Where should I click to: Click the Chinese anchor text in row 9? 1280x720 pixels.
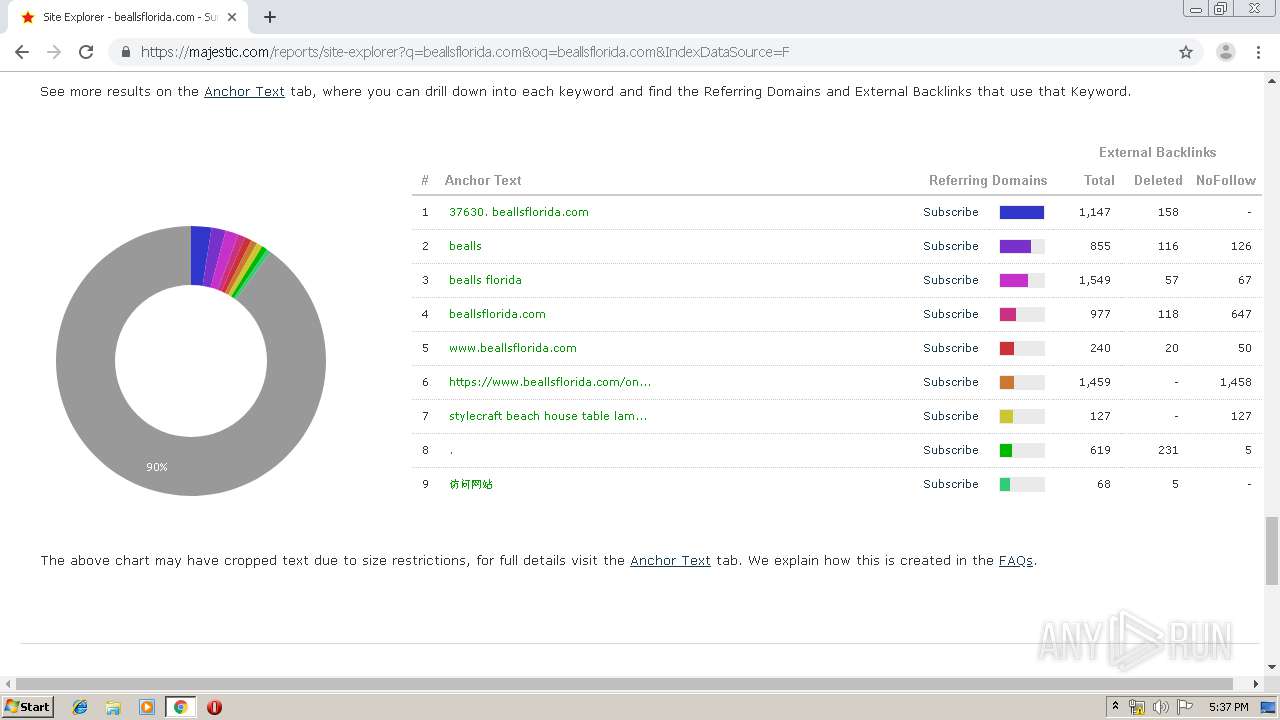[x=471, y=484]
